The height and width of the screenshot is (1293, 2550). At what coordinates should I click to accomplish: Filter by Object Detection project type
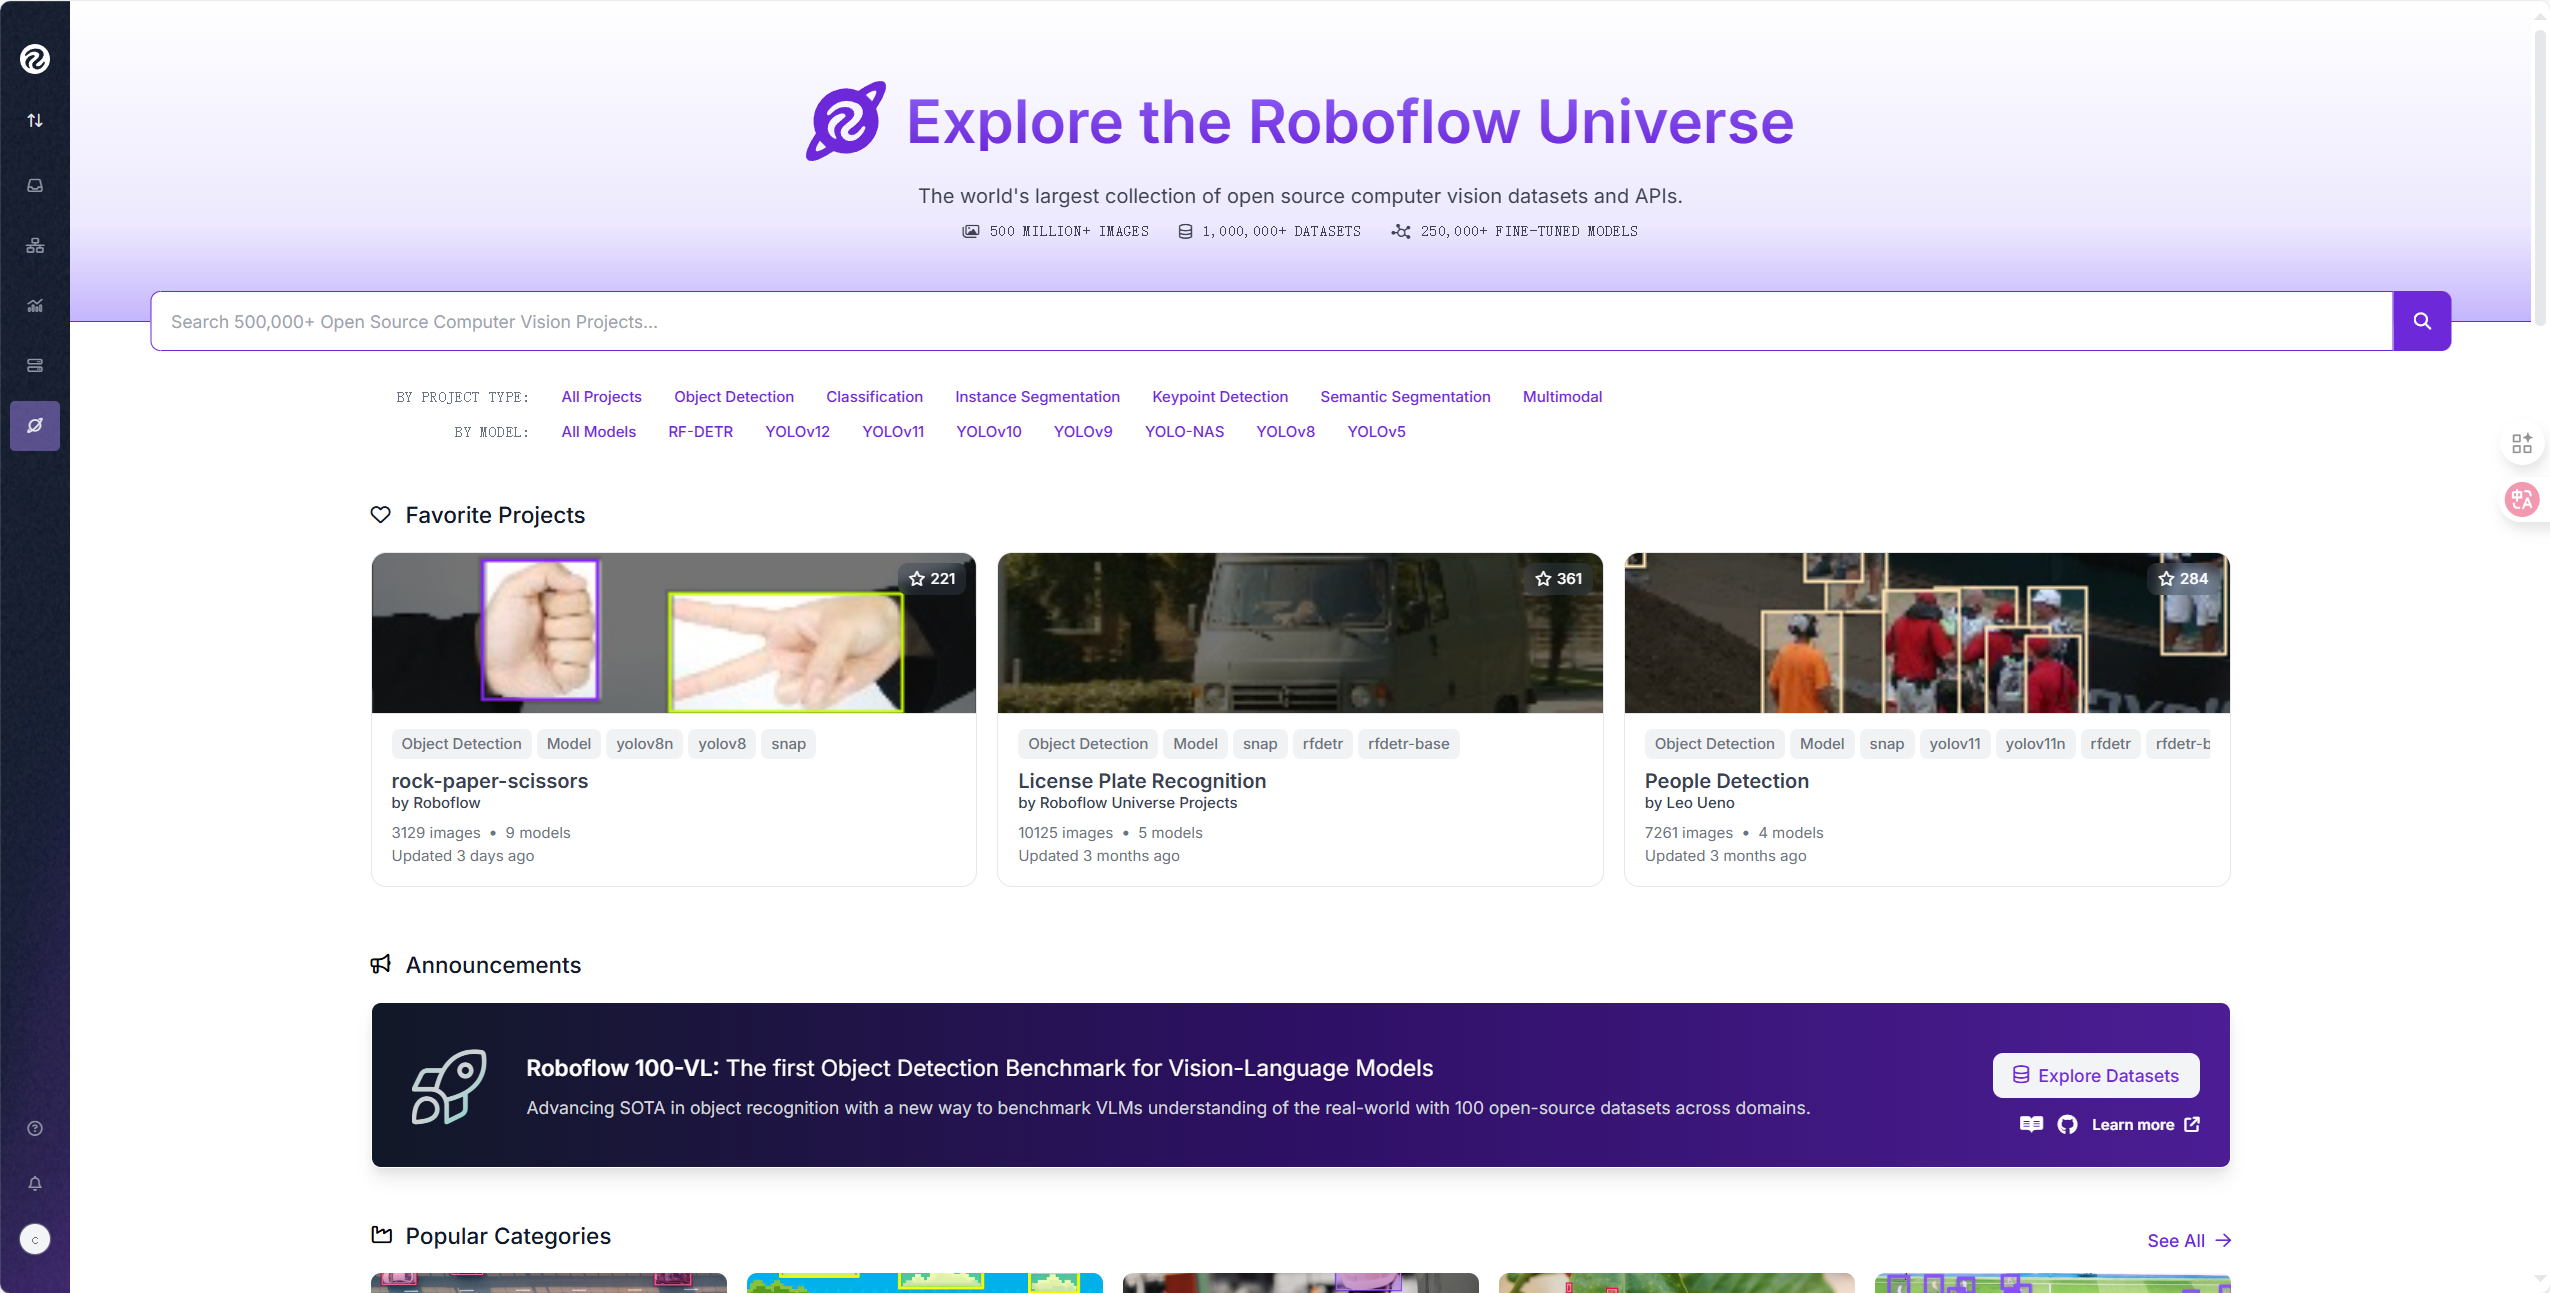click(x=733, y=397)
